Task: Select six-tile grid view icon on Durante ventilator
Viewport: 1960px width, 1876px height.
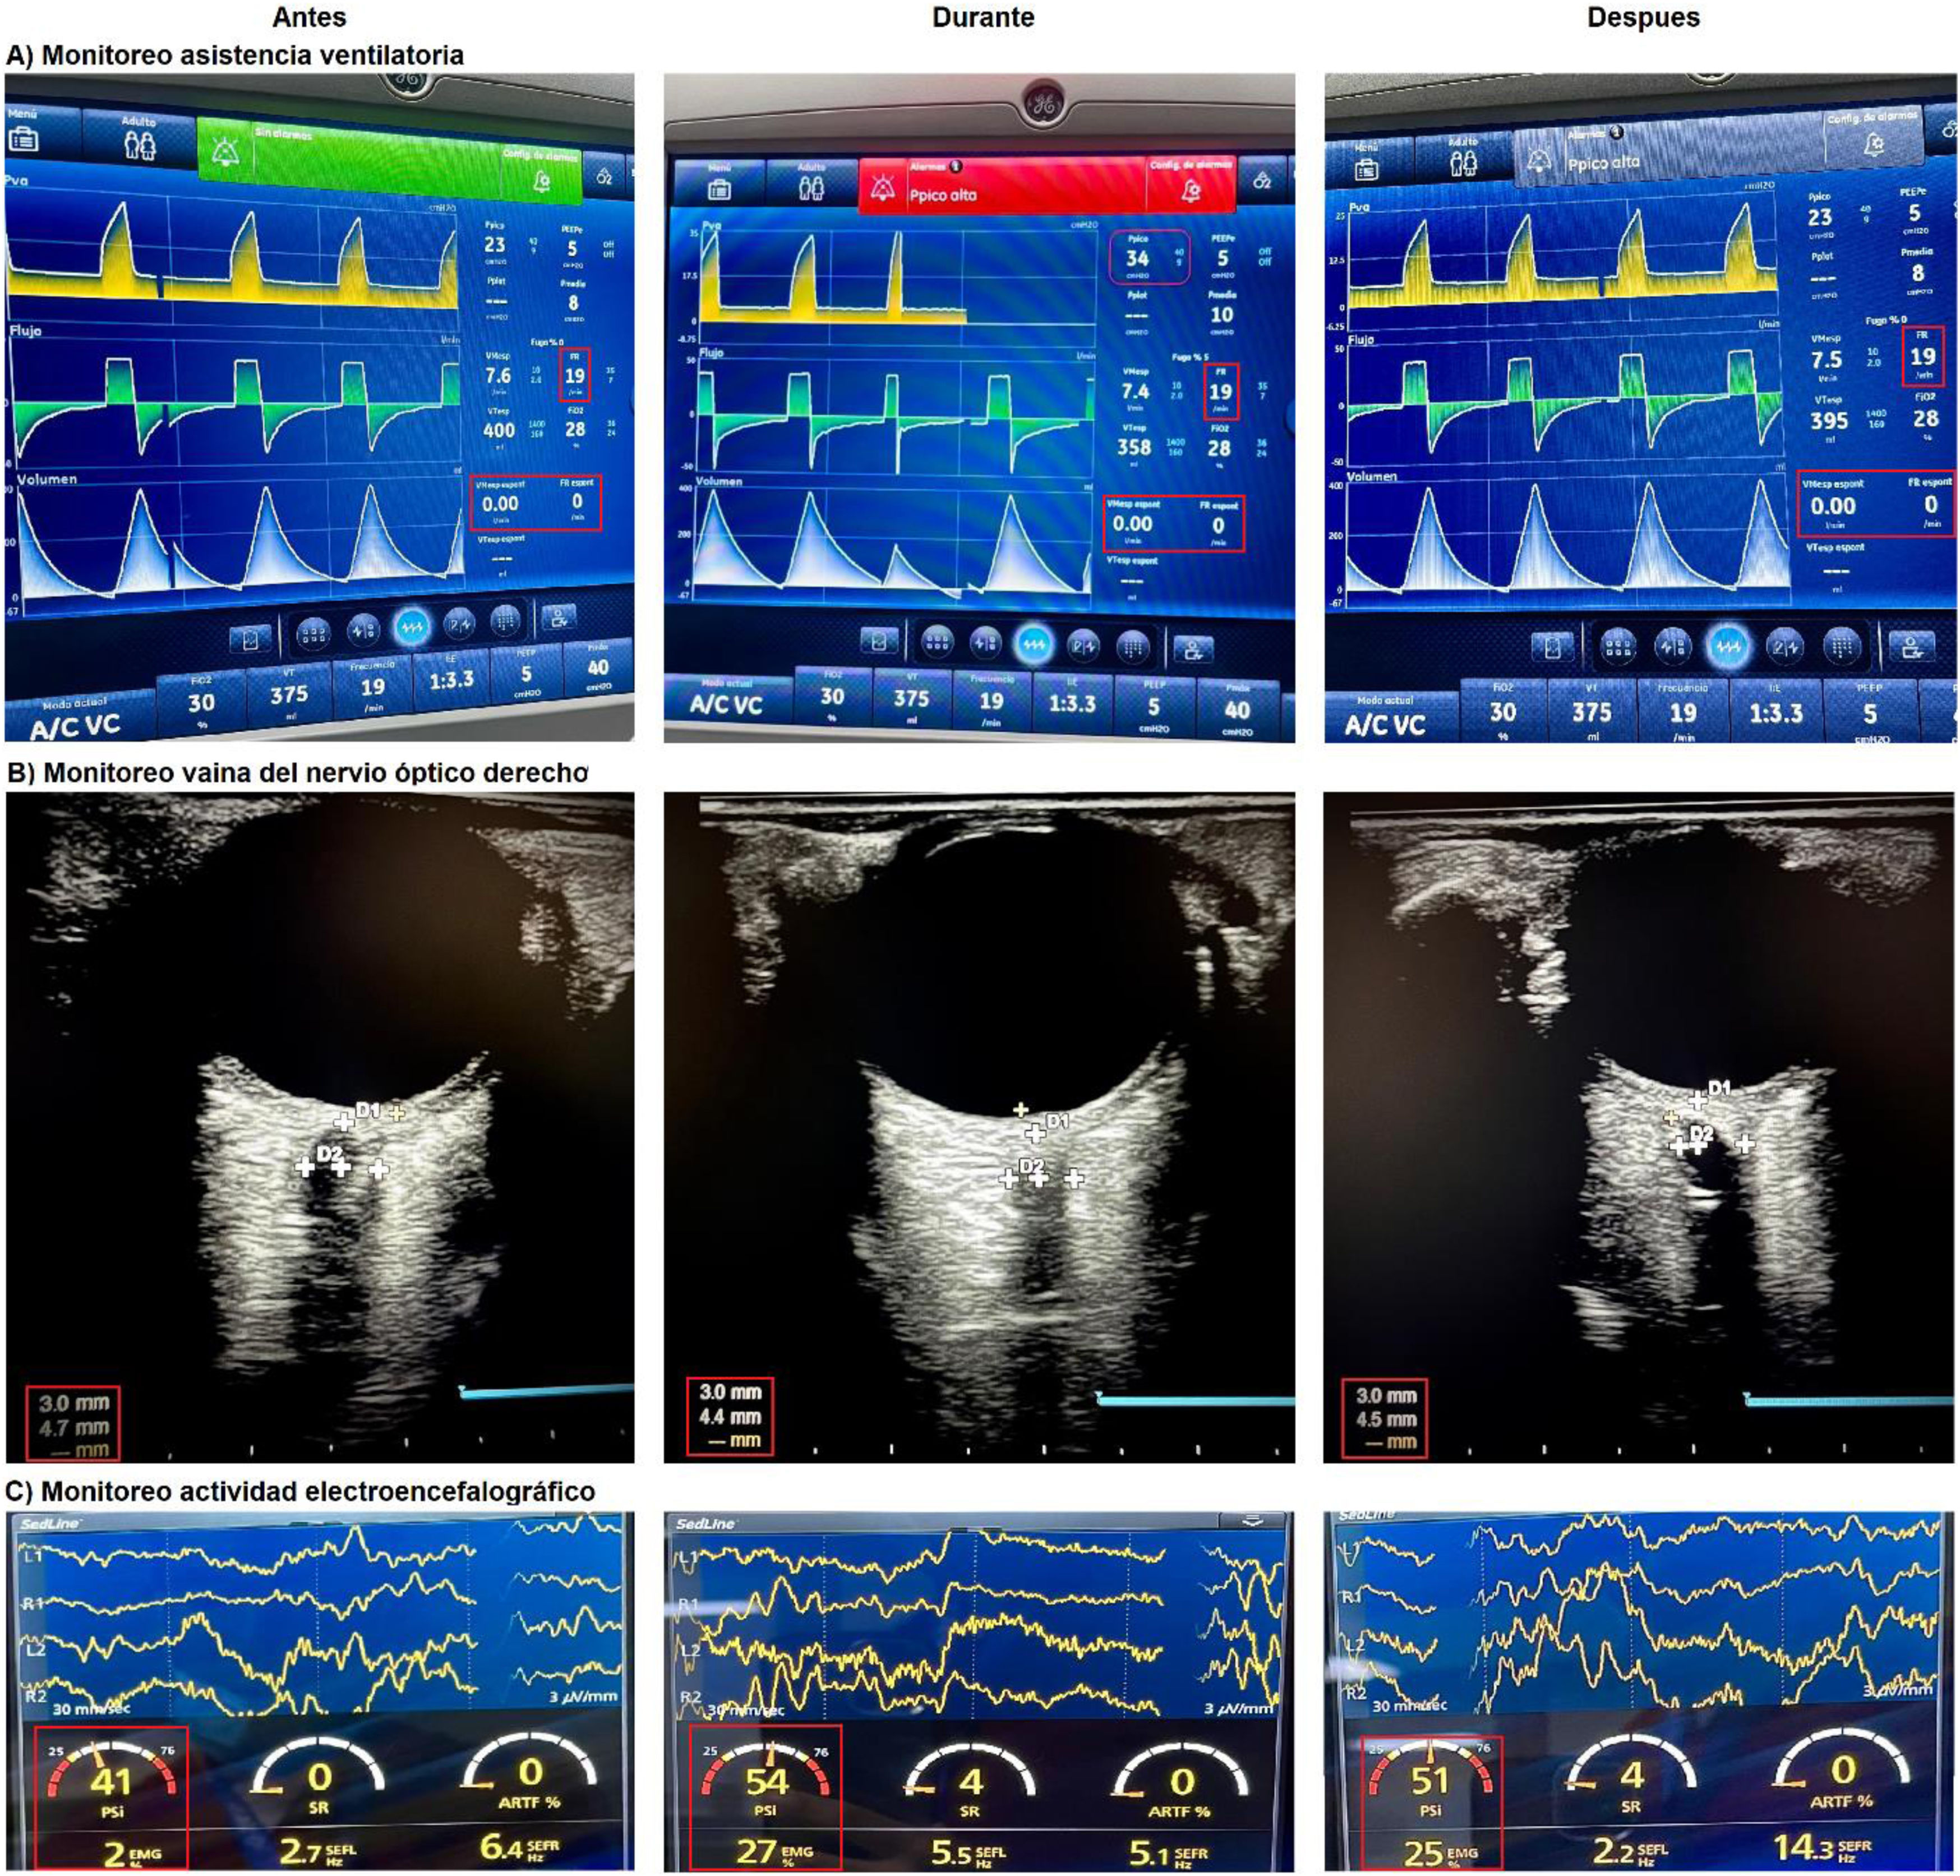Action: click(x=937, y=644)
